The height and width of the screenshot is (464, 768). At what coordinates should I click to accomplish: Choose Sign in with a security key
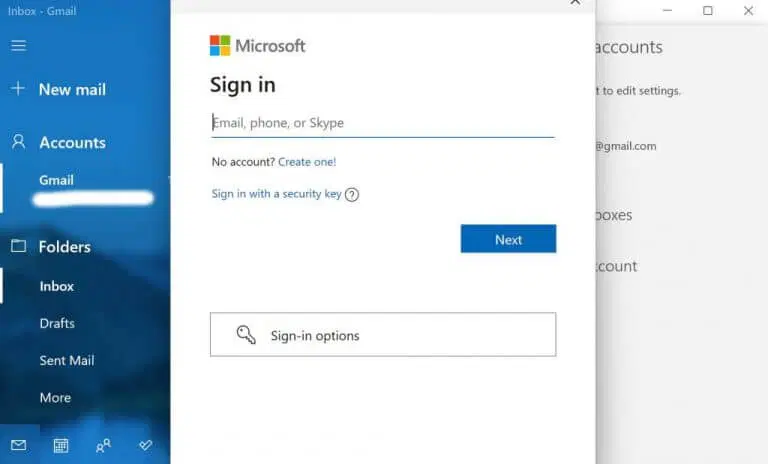coord(276,194)
